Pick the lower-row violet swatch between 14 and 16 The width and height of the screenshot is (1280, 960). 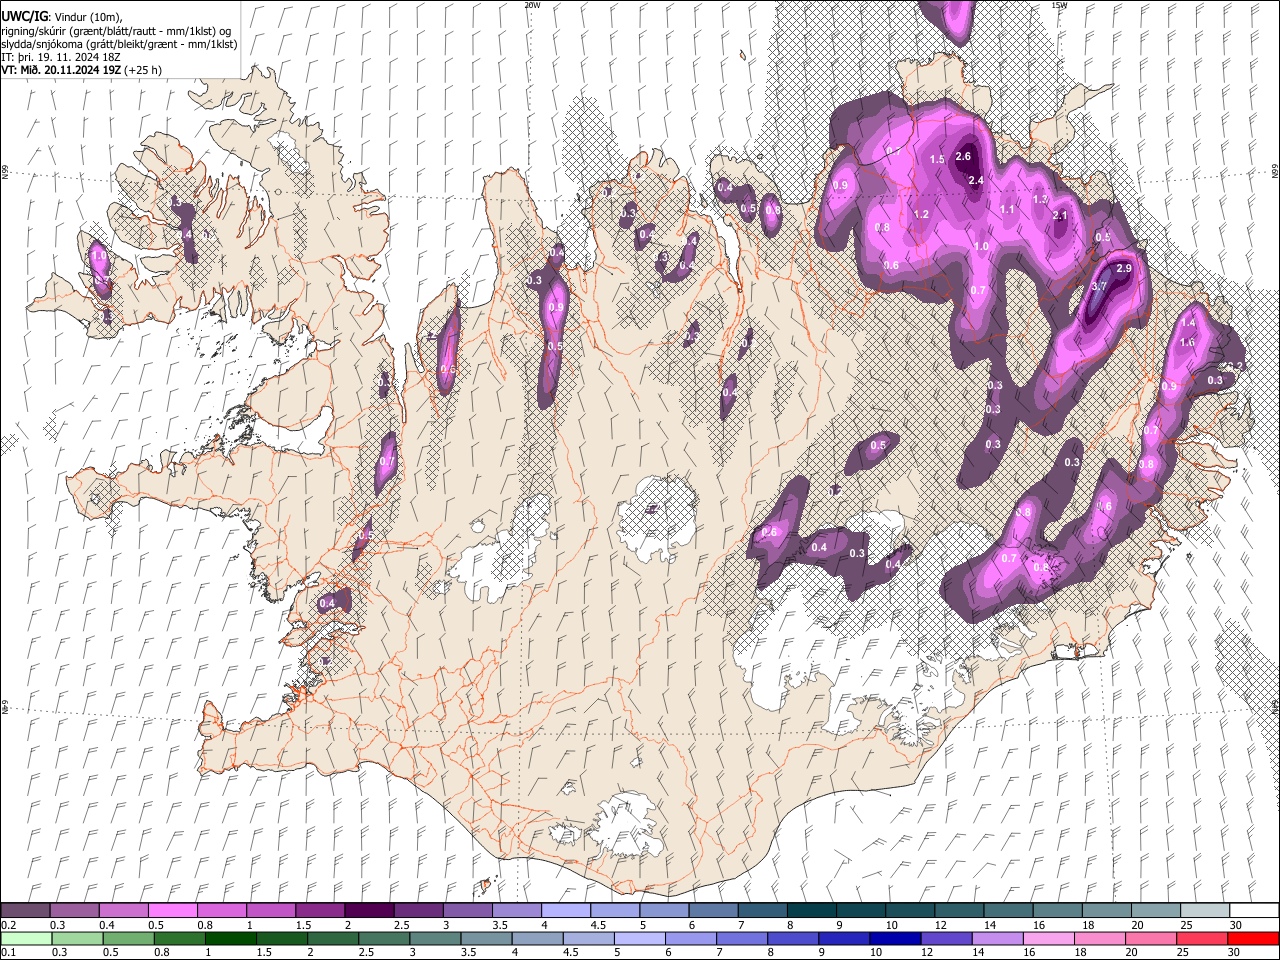point(997,939)
